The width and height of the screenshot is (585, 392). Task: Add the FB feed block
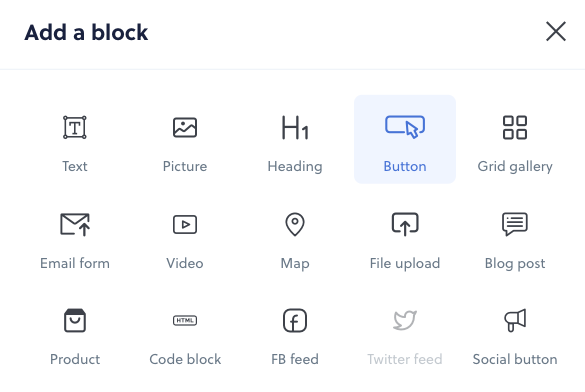(x=295, y=333)
